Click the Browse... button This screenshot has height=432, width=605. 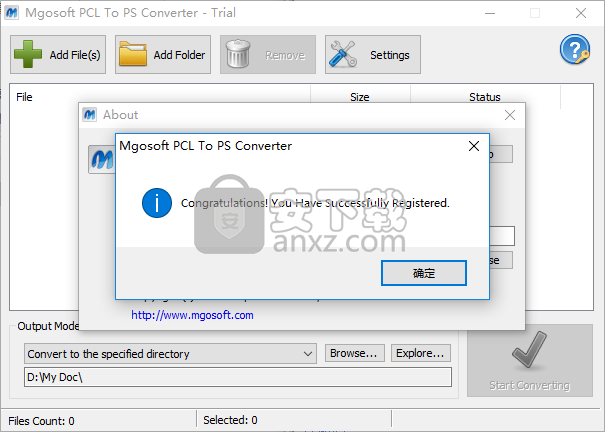click(355, 353)
